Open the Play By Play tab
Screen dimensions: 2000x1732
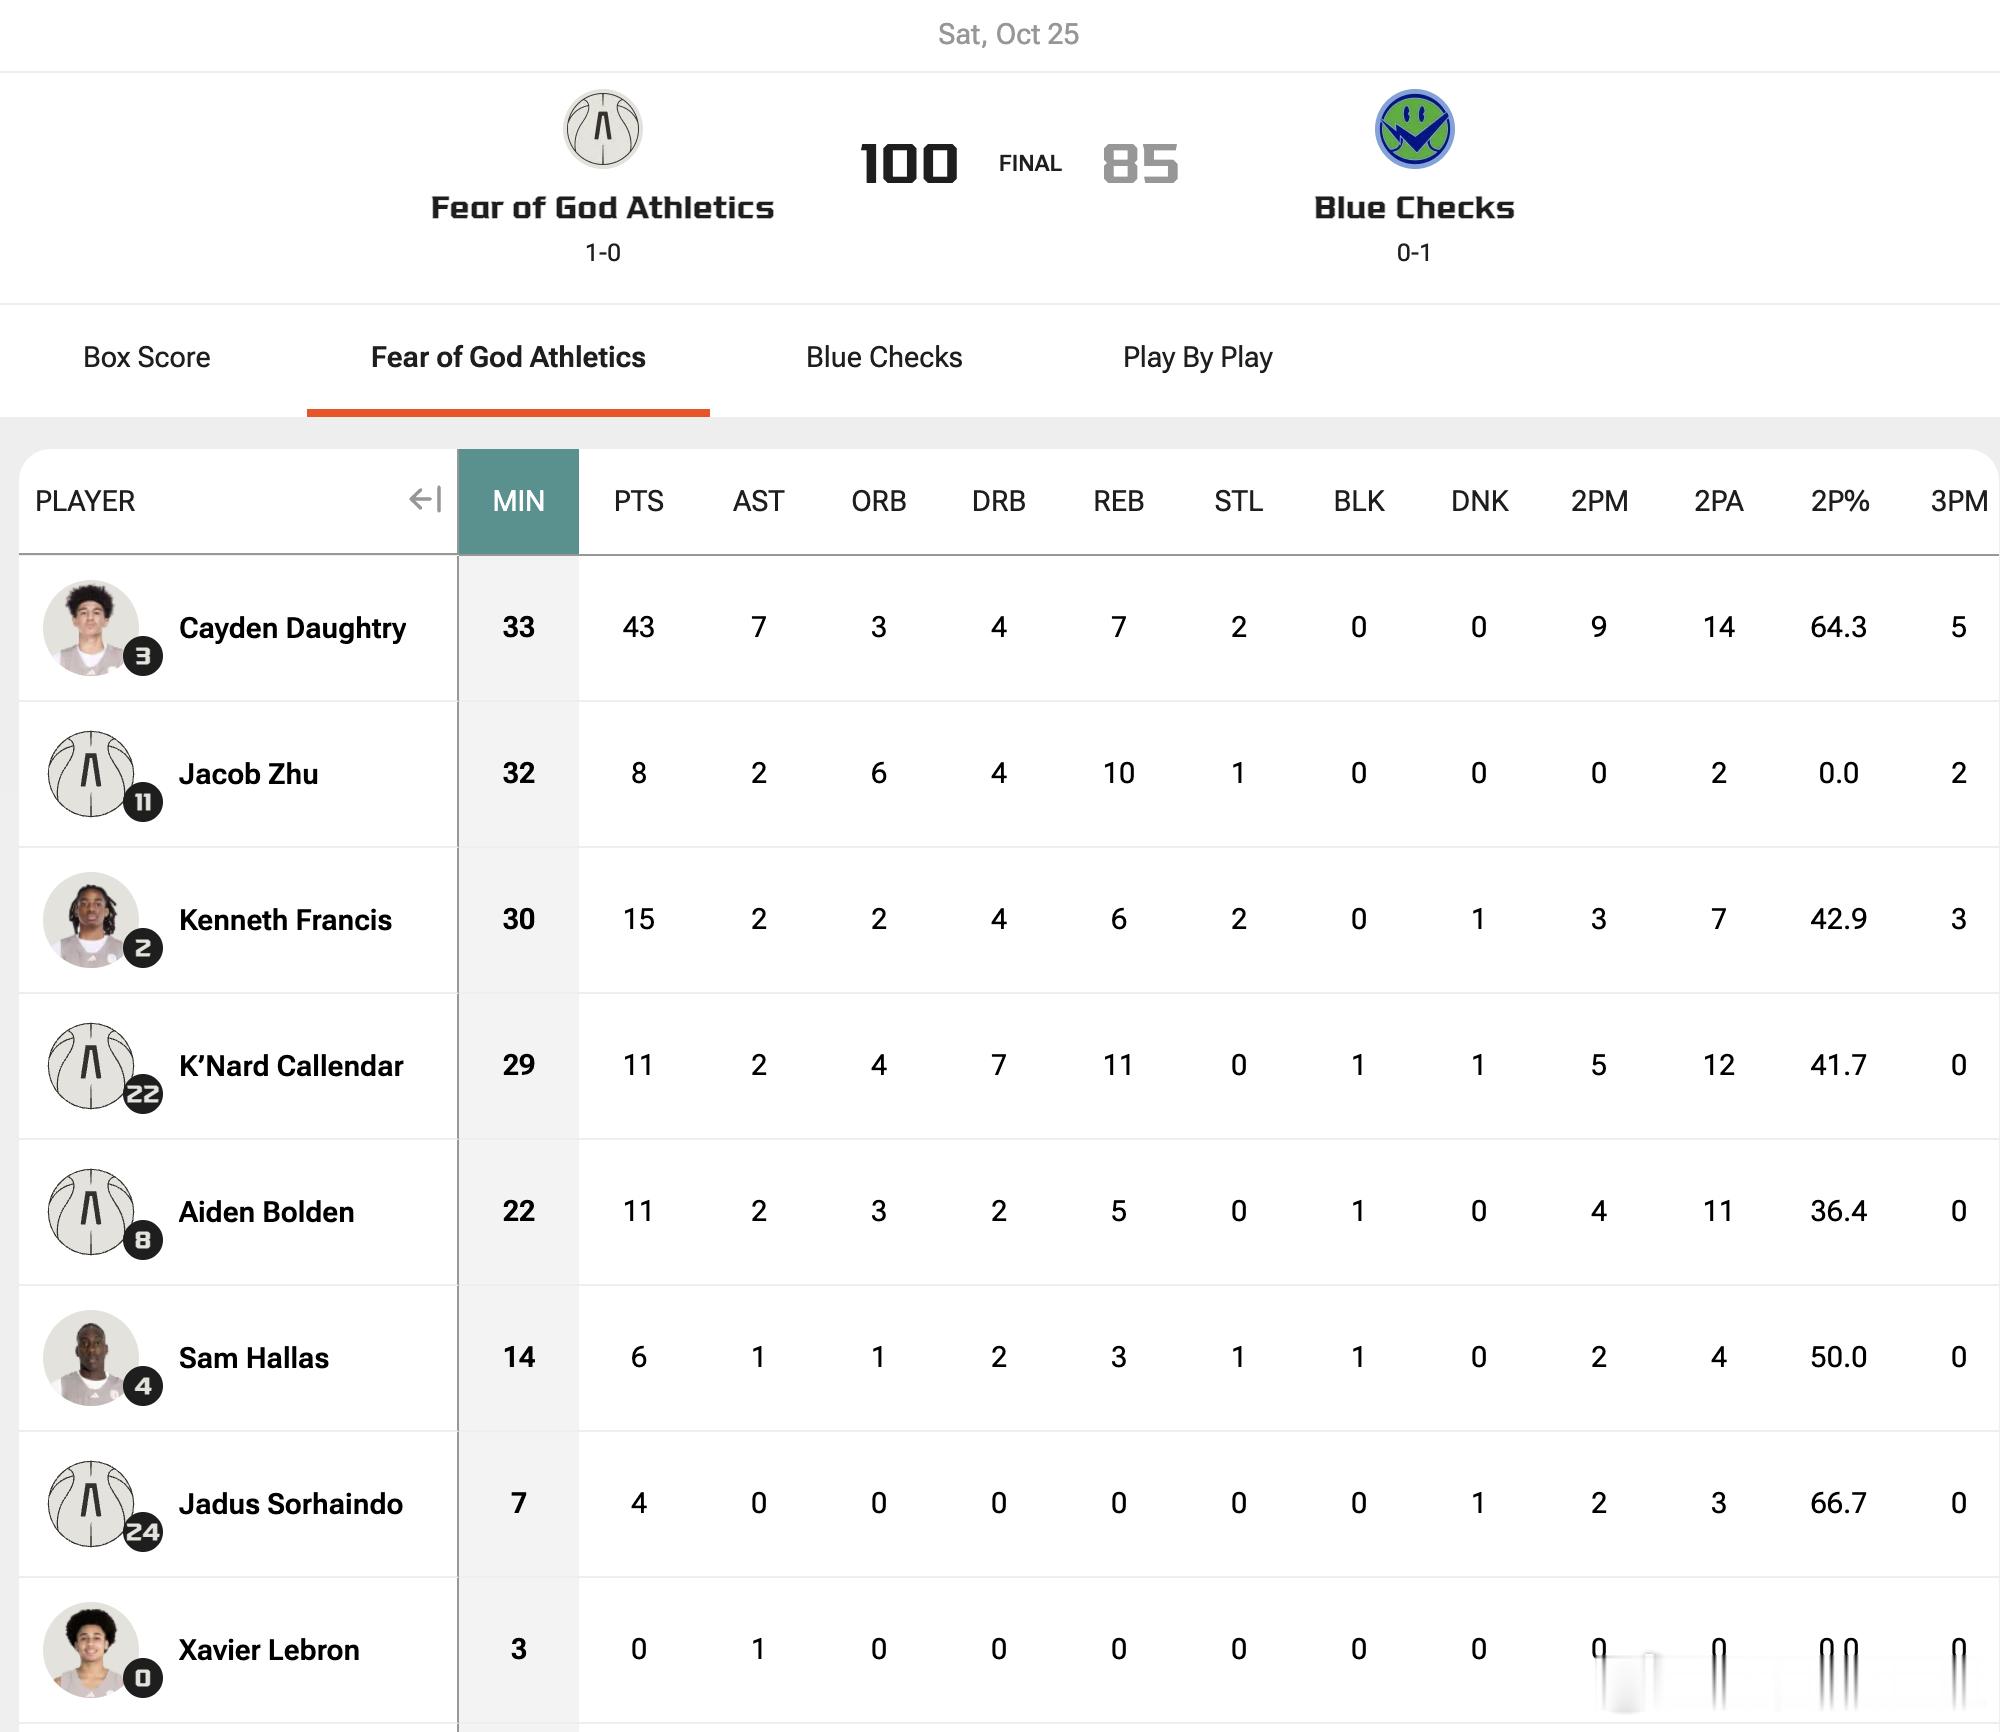point(1197,357)
